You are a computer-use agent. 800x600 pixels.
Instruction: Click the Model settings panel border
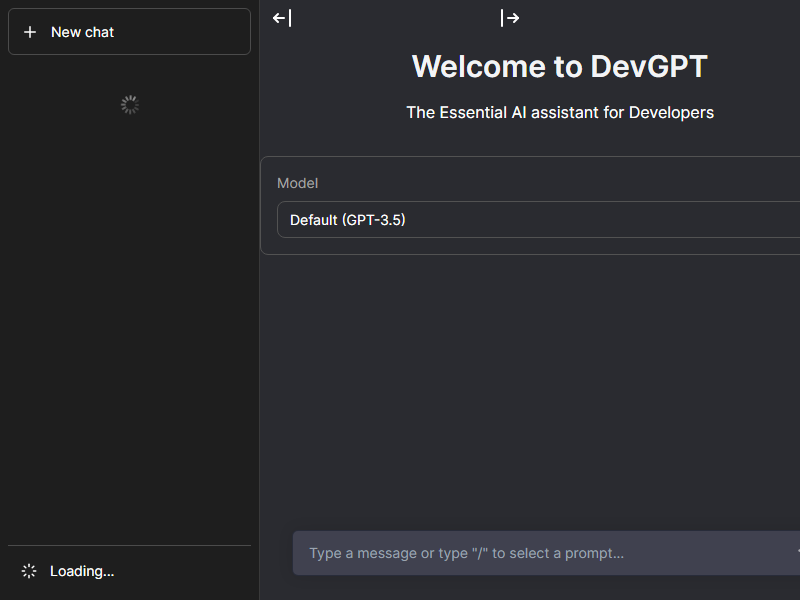261,205
